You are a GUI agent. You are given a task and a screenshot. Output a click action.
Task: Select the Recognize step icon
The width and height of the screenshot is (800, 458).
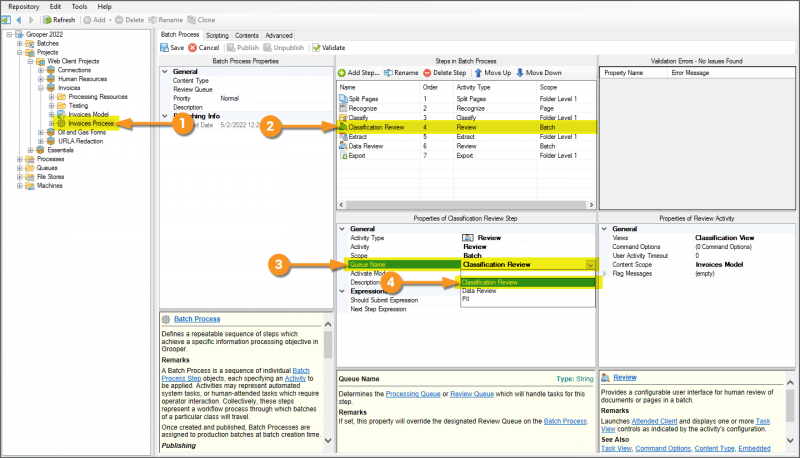tap(343, 108)
